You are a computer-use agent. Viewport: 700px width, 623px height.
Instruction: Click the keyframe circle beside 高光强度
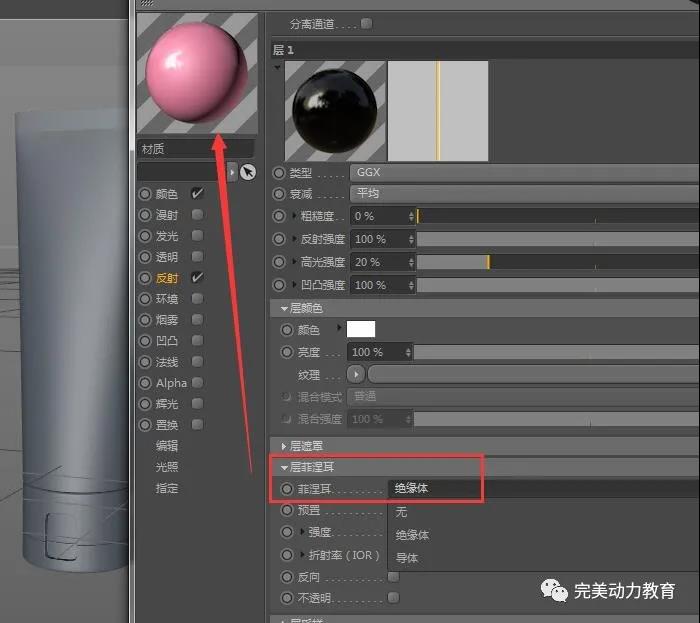[279, 262]
